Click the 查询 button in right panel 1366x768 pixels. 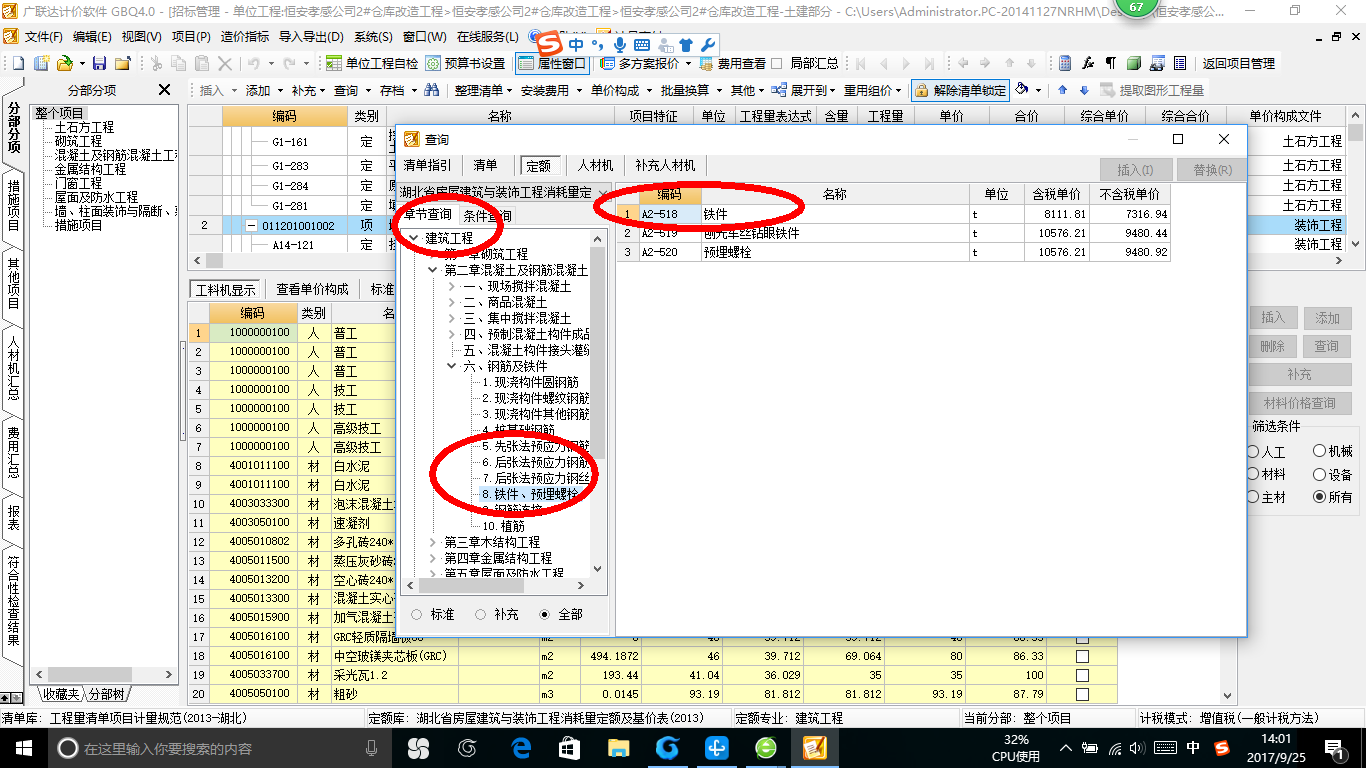pos(1327,346)
